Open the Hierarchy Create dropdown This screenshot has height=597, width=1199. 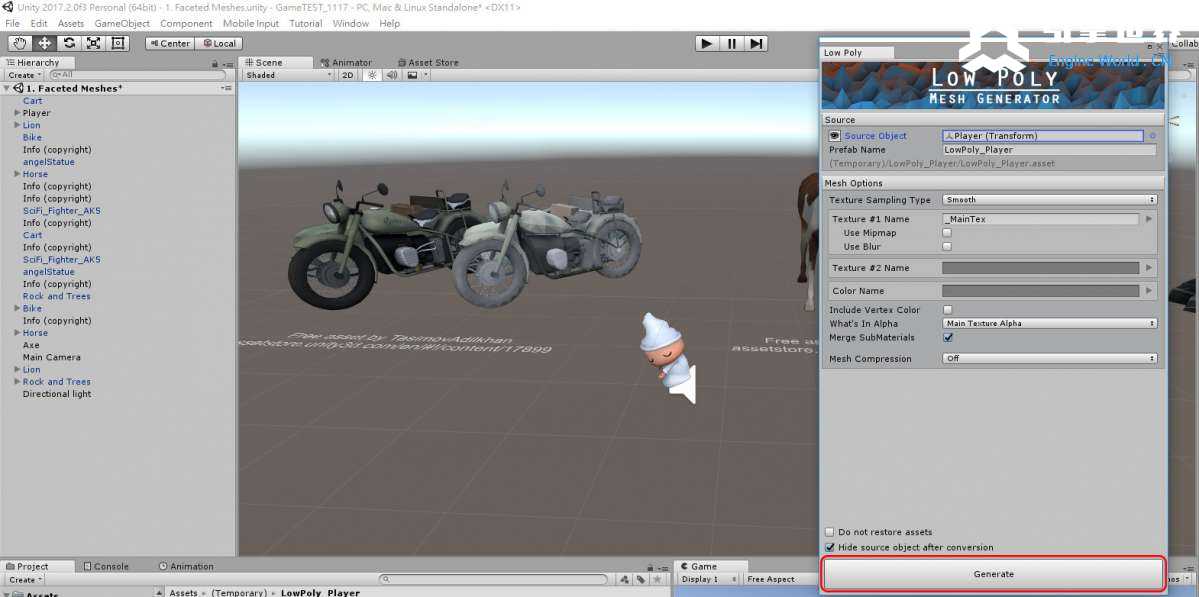click(24, 75)
